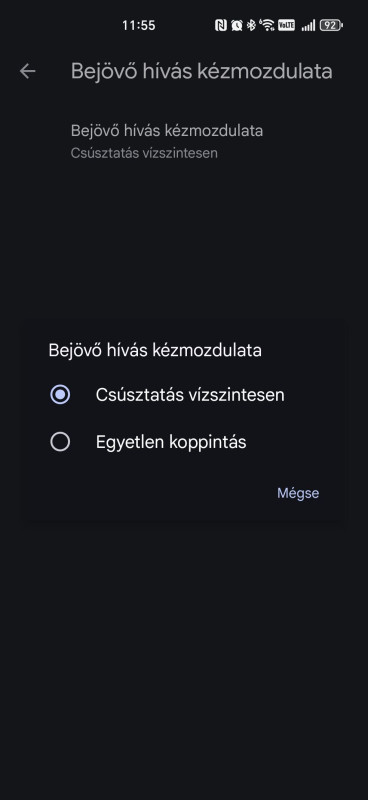Tap the dialog heading Bejövő hívás kézmozdulata
Viewport: 368px width, 800px height.
click(155, 351)
